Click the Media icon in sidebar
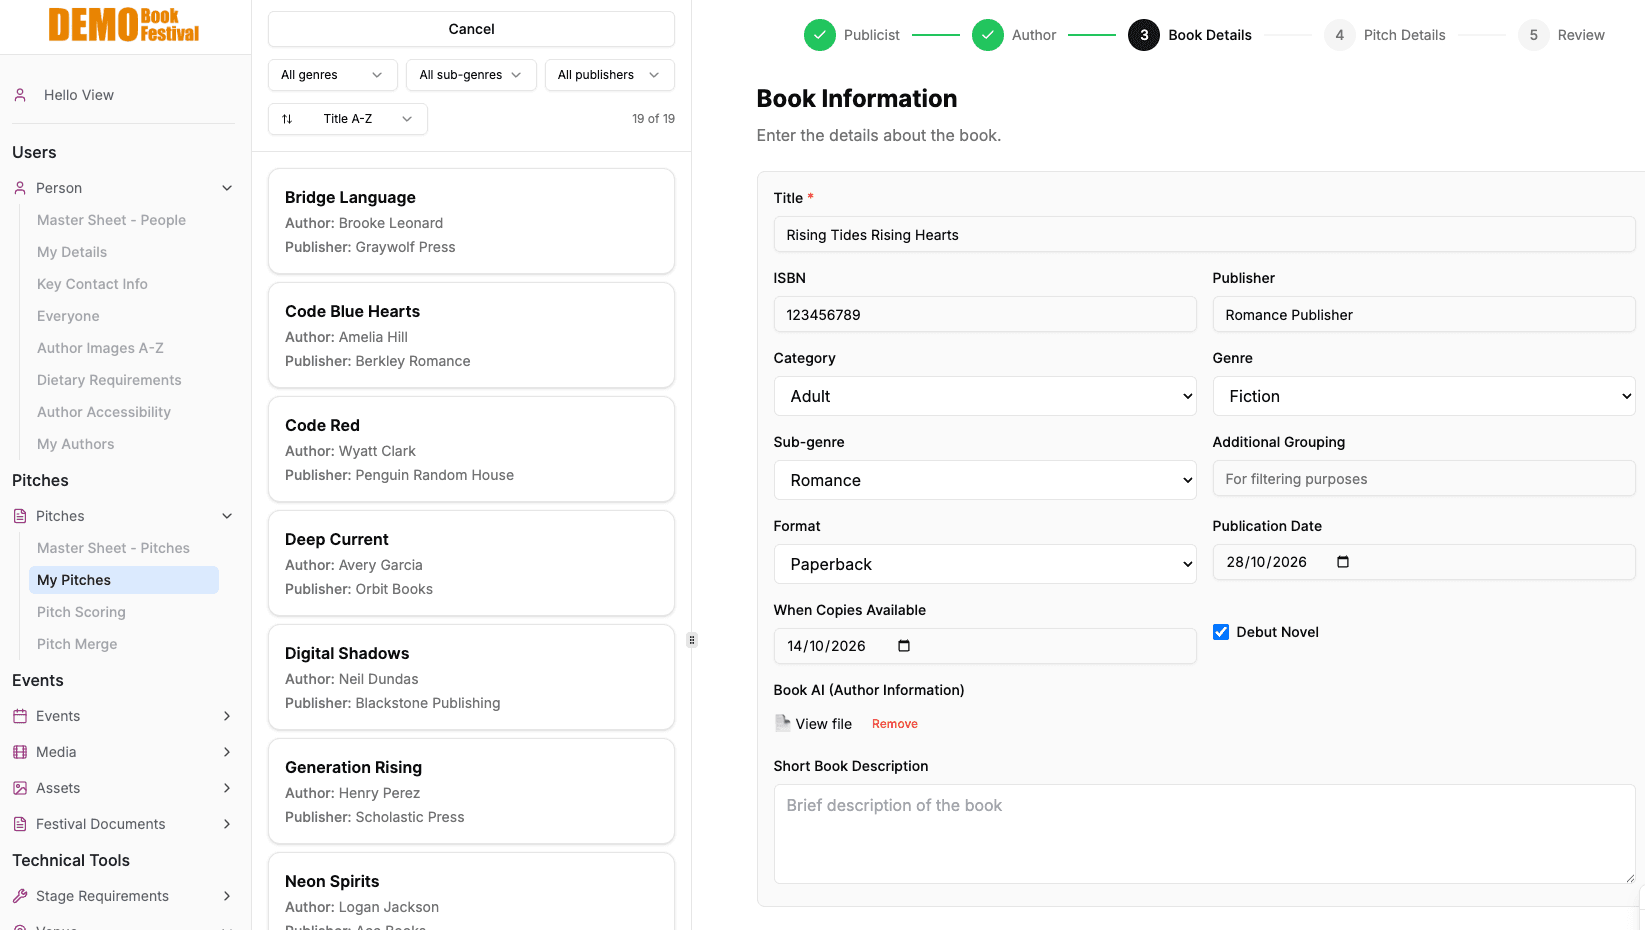The width and height of the screenshot is (1645, 930). click(x=18, y=752)
